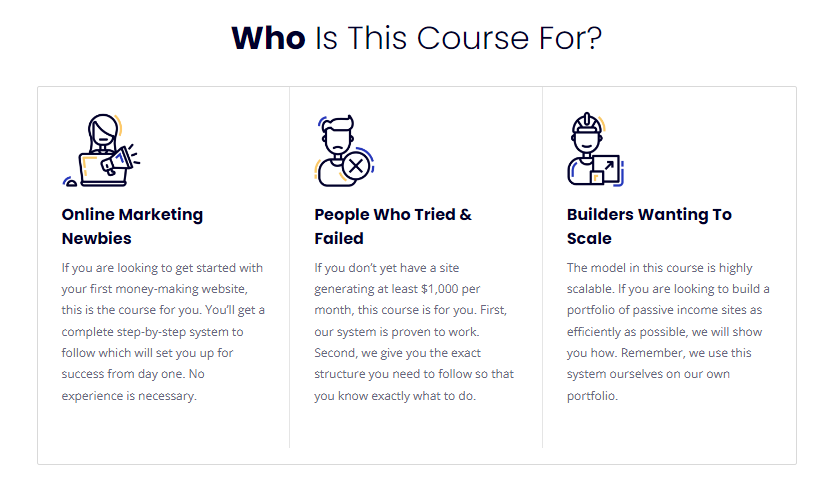Select the "People Who Tried & Failed" heading
The width and height of the screenshot is (832, 492).
(x=393, y=226)
